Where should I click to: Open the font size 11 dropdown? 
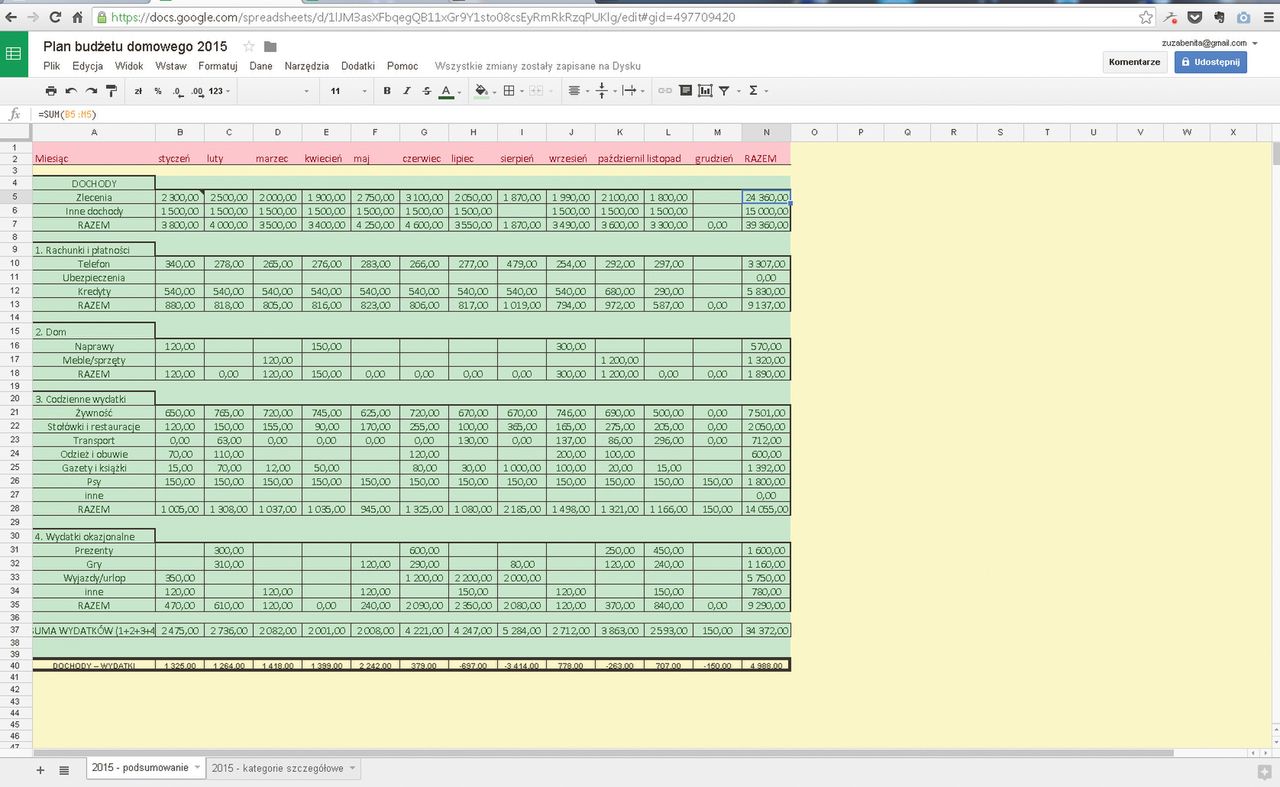(346, 91)
